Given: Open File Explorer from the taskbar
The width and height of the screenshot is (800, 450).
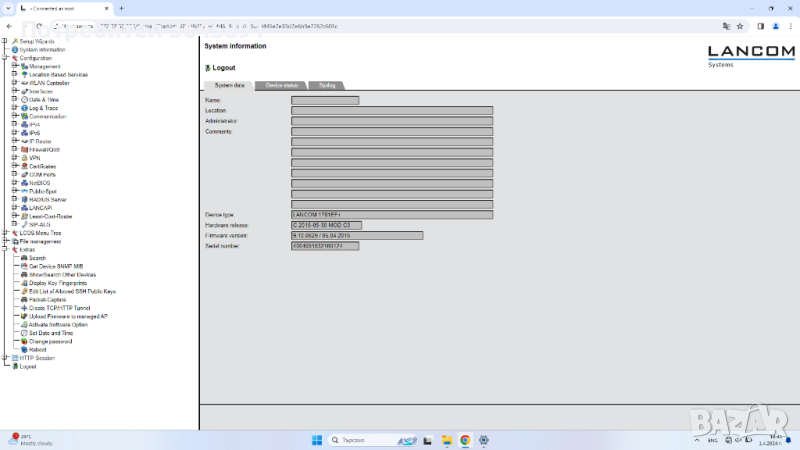Looking at the screenshot, I should [x=447, y=440].
